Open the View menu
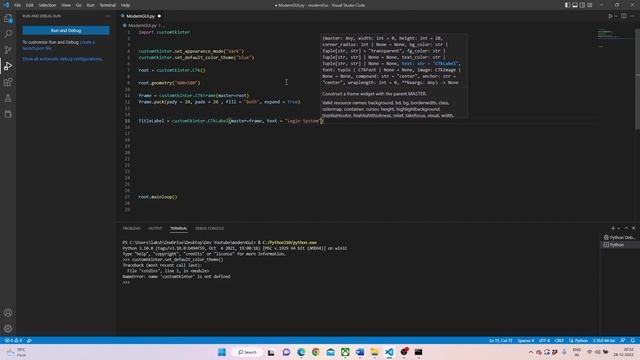This screenshot has width=640, height=360. 66,5
